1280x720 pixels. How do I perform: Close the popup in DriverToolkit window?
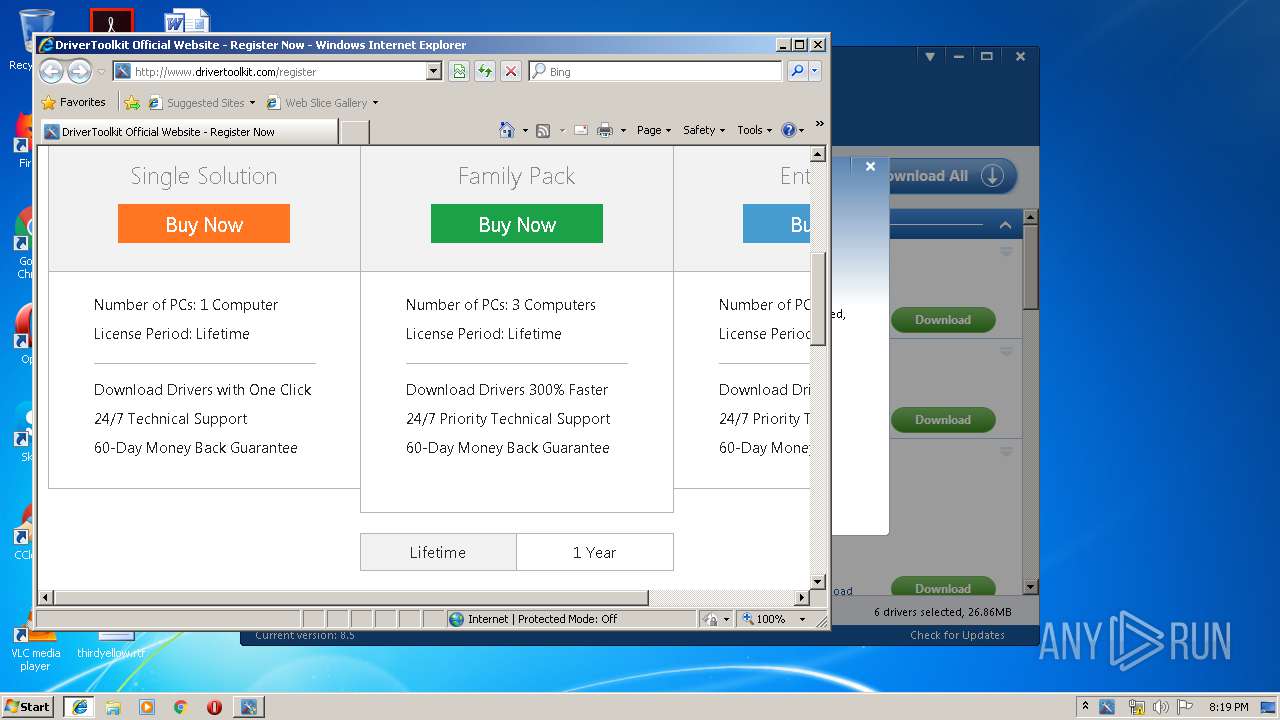(x=870, y=167)
